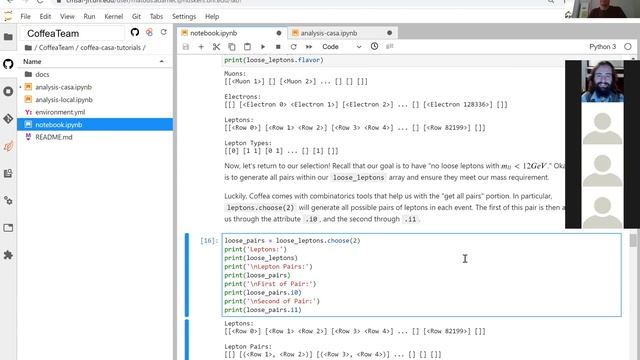Click the 'Lepton Types:' output text
The width and height of the screenshot is (640, 360).
tap(248, 143)
